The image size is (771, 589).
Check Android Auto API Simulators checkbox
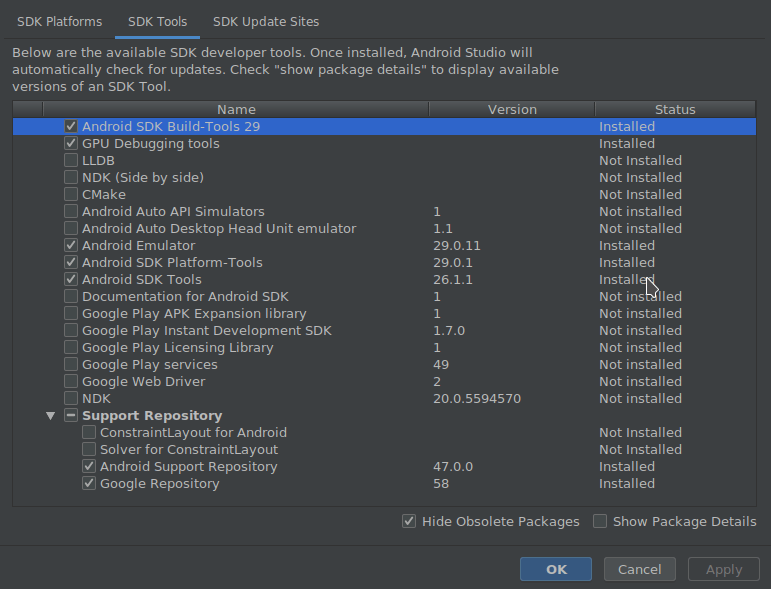tap(71, 211)
